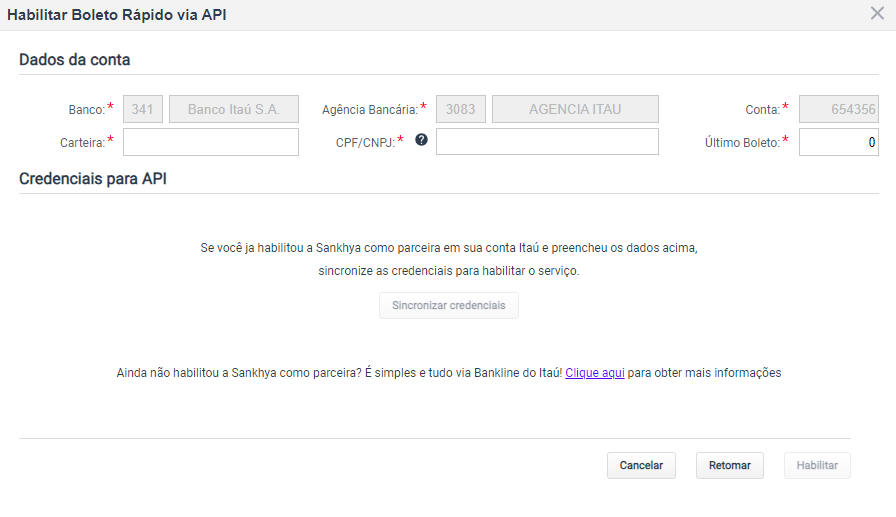Open the Clique aqui link
This screenshot has height=517, width=896.
pyautogui.click(x=595, y=372)
